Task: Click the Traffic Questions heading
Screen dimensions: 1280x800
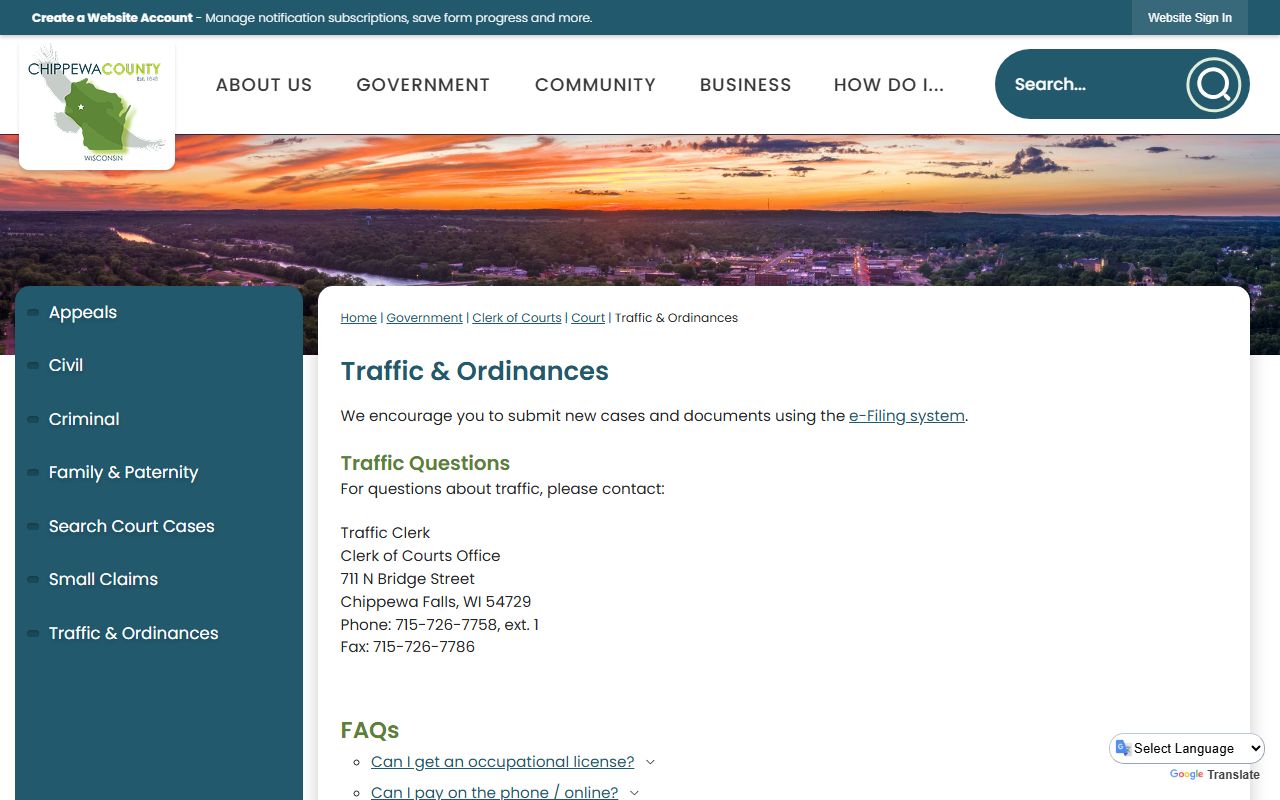Action: (x=425, y=463)
